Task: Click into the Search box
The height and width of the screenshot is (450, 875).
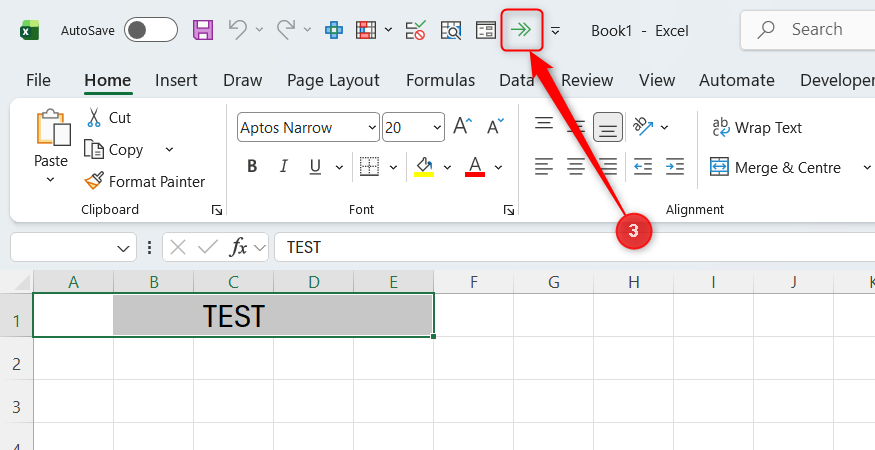Action: point(809,30)
